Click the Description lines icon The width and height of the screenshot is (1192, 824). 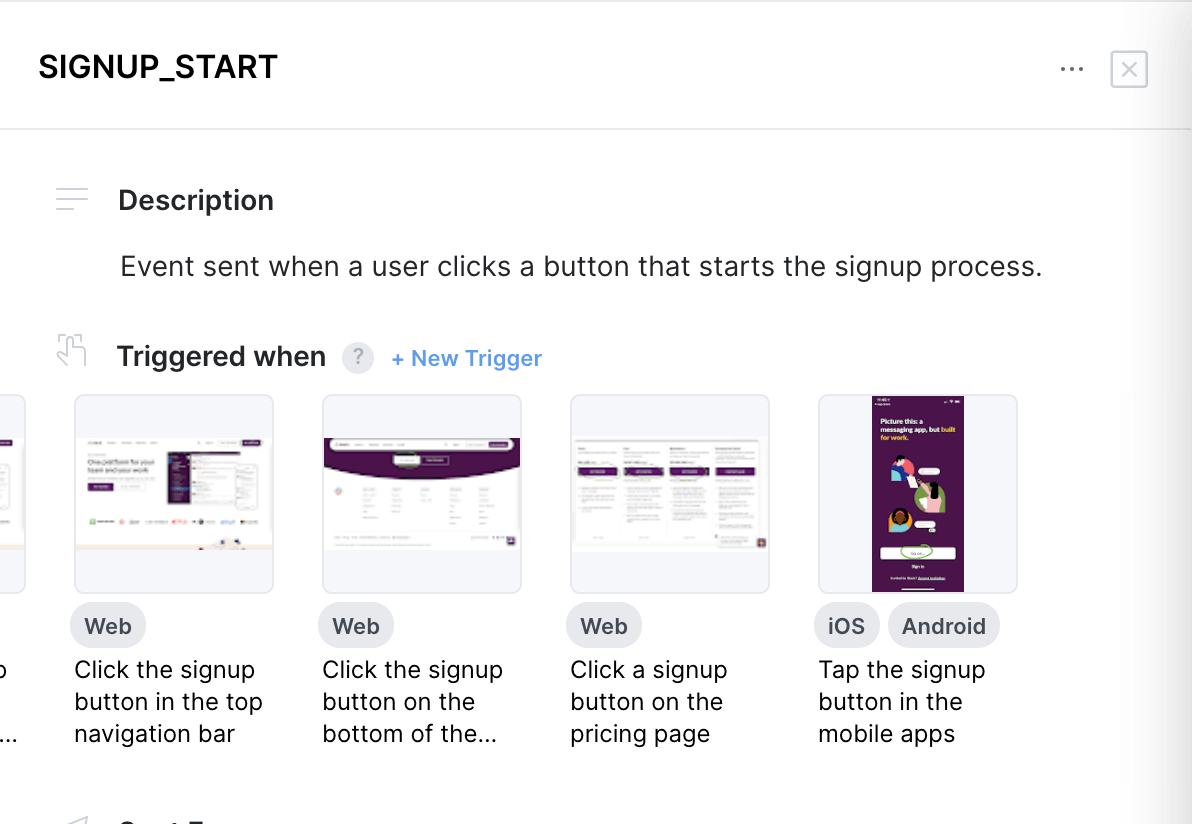[72, 199]
